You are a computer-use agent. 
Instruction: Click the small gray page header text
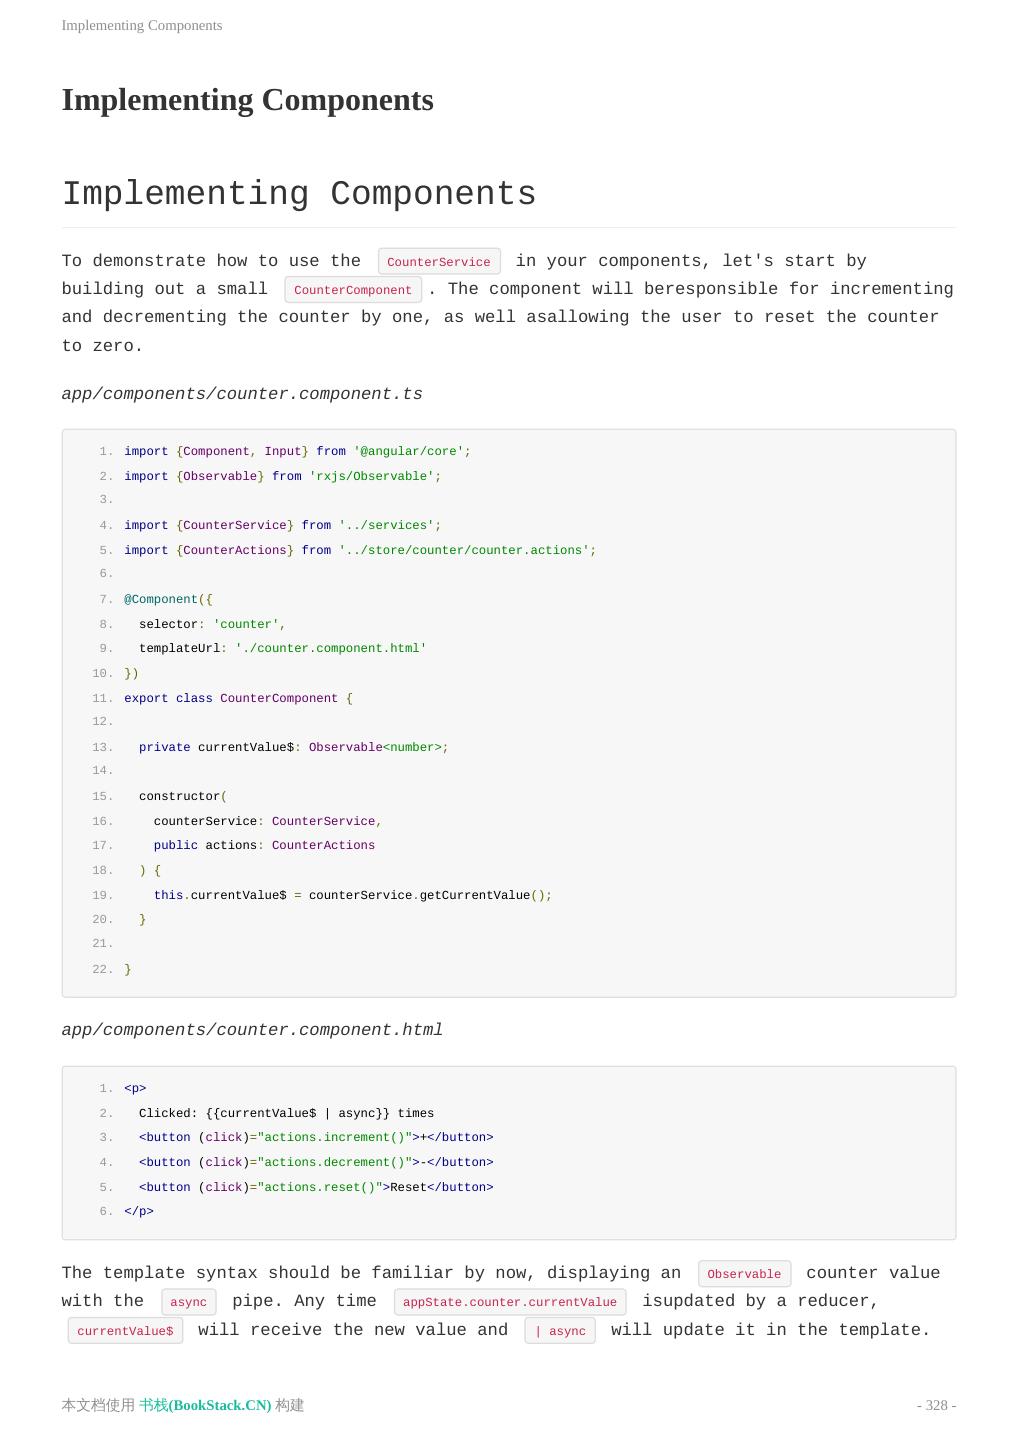tap(142, 25)
